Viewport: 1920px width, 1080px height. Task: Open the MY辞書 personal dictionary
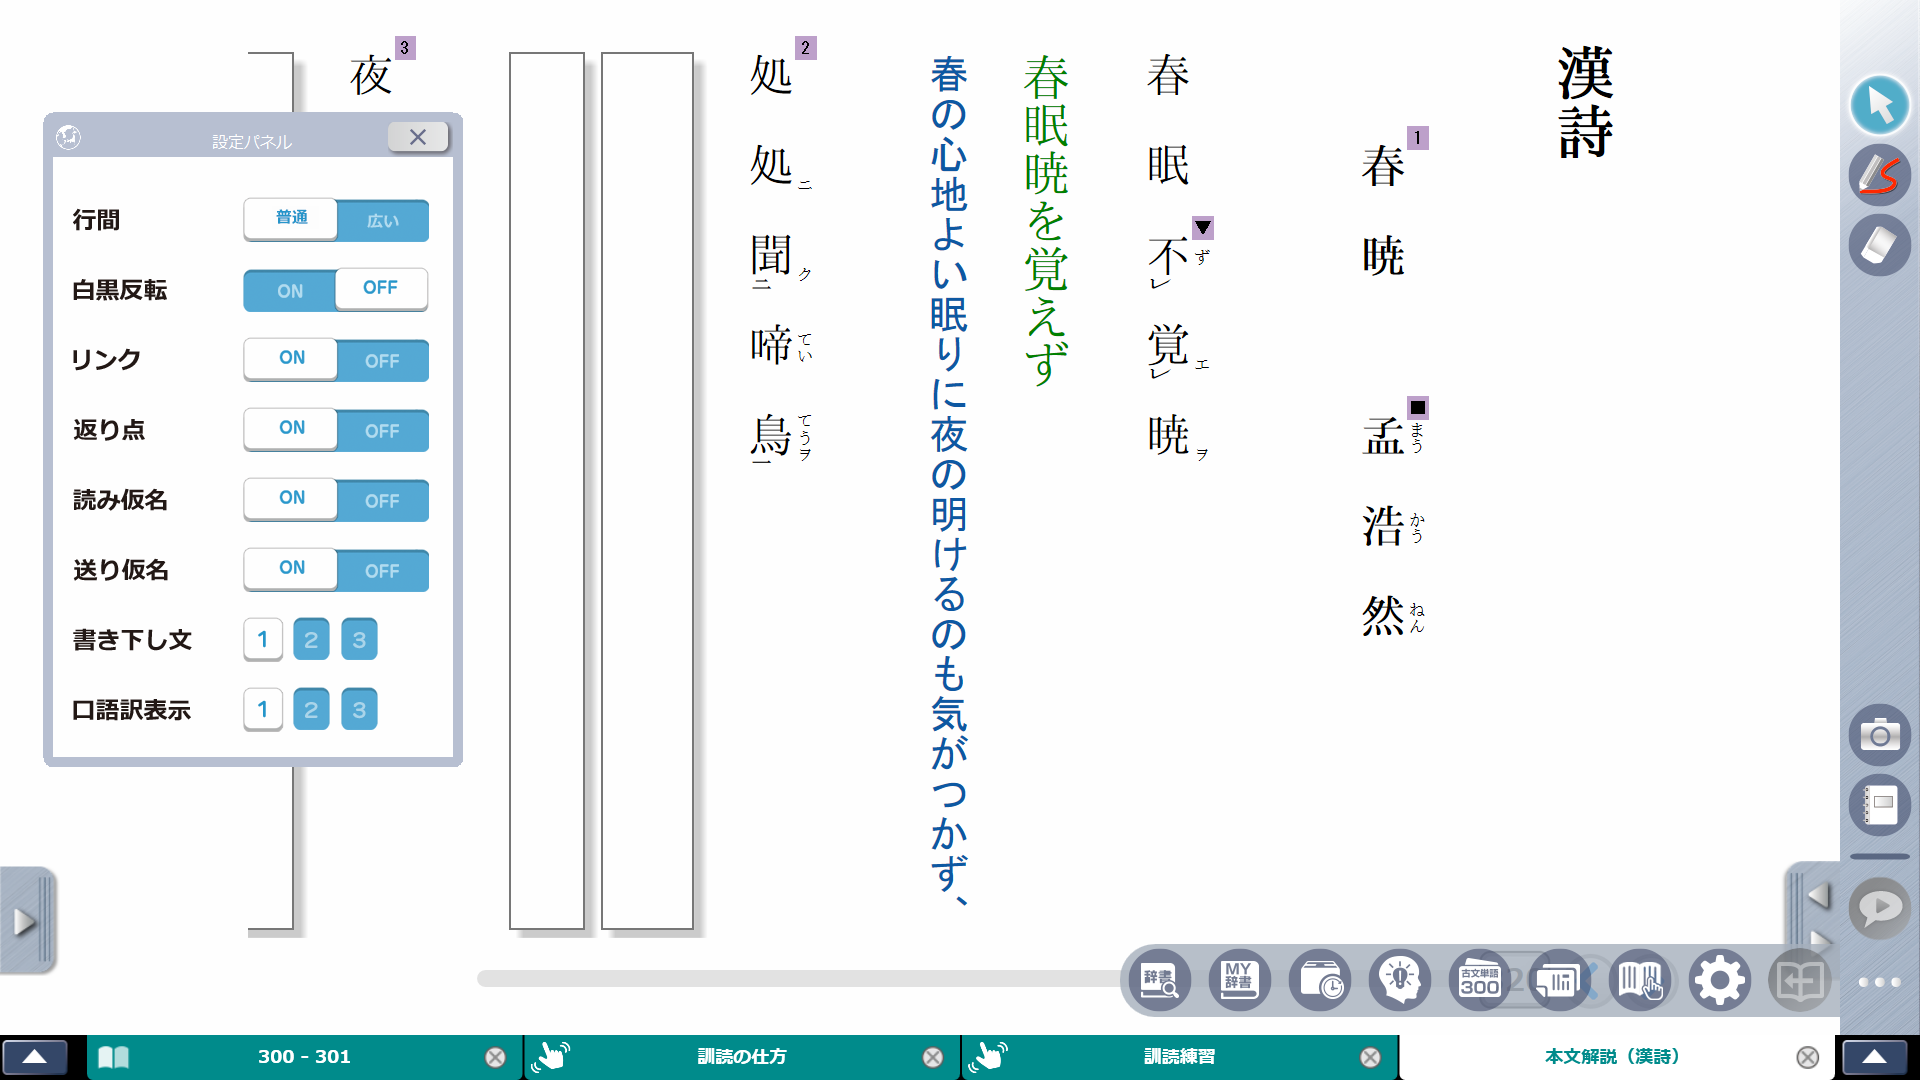coord(1239,981)
